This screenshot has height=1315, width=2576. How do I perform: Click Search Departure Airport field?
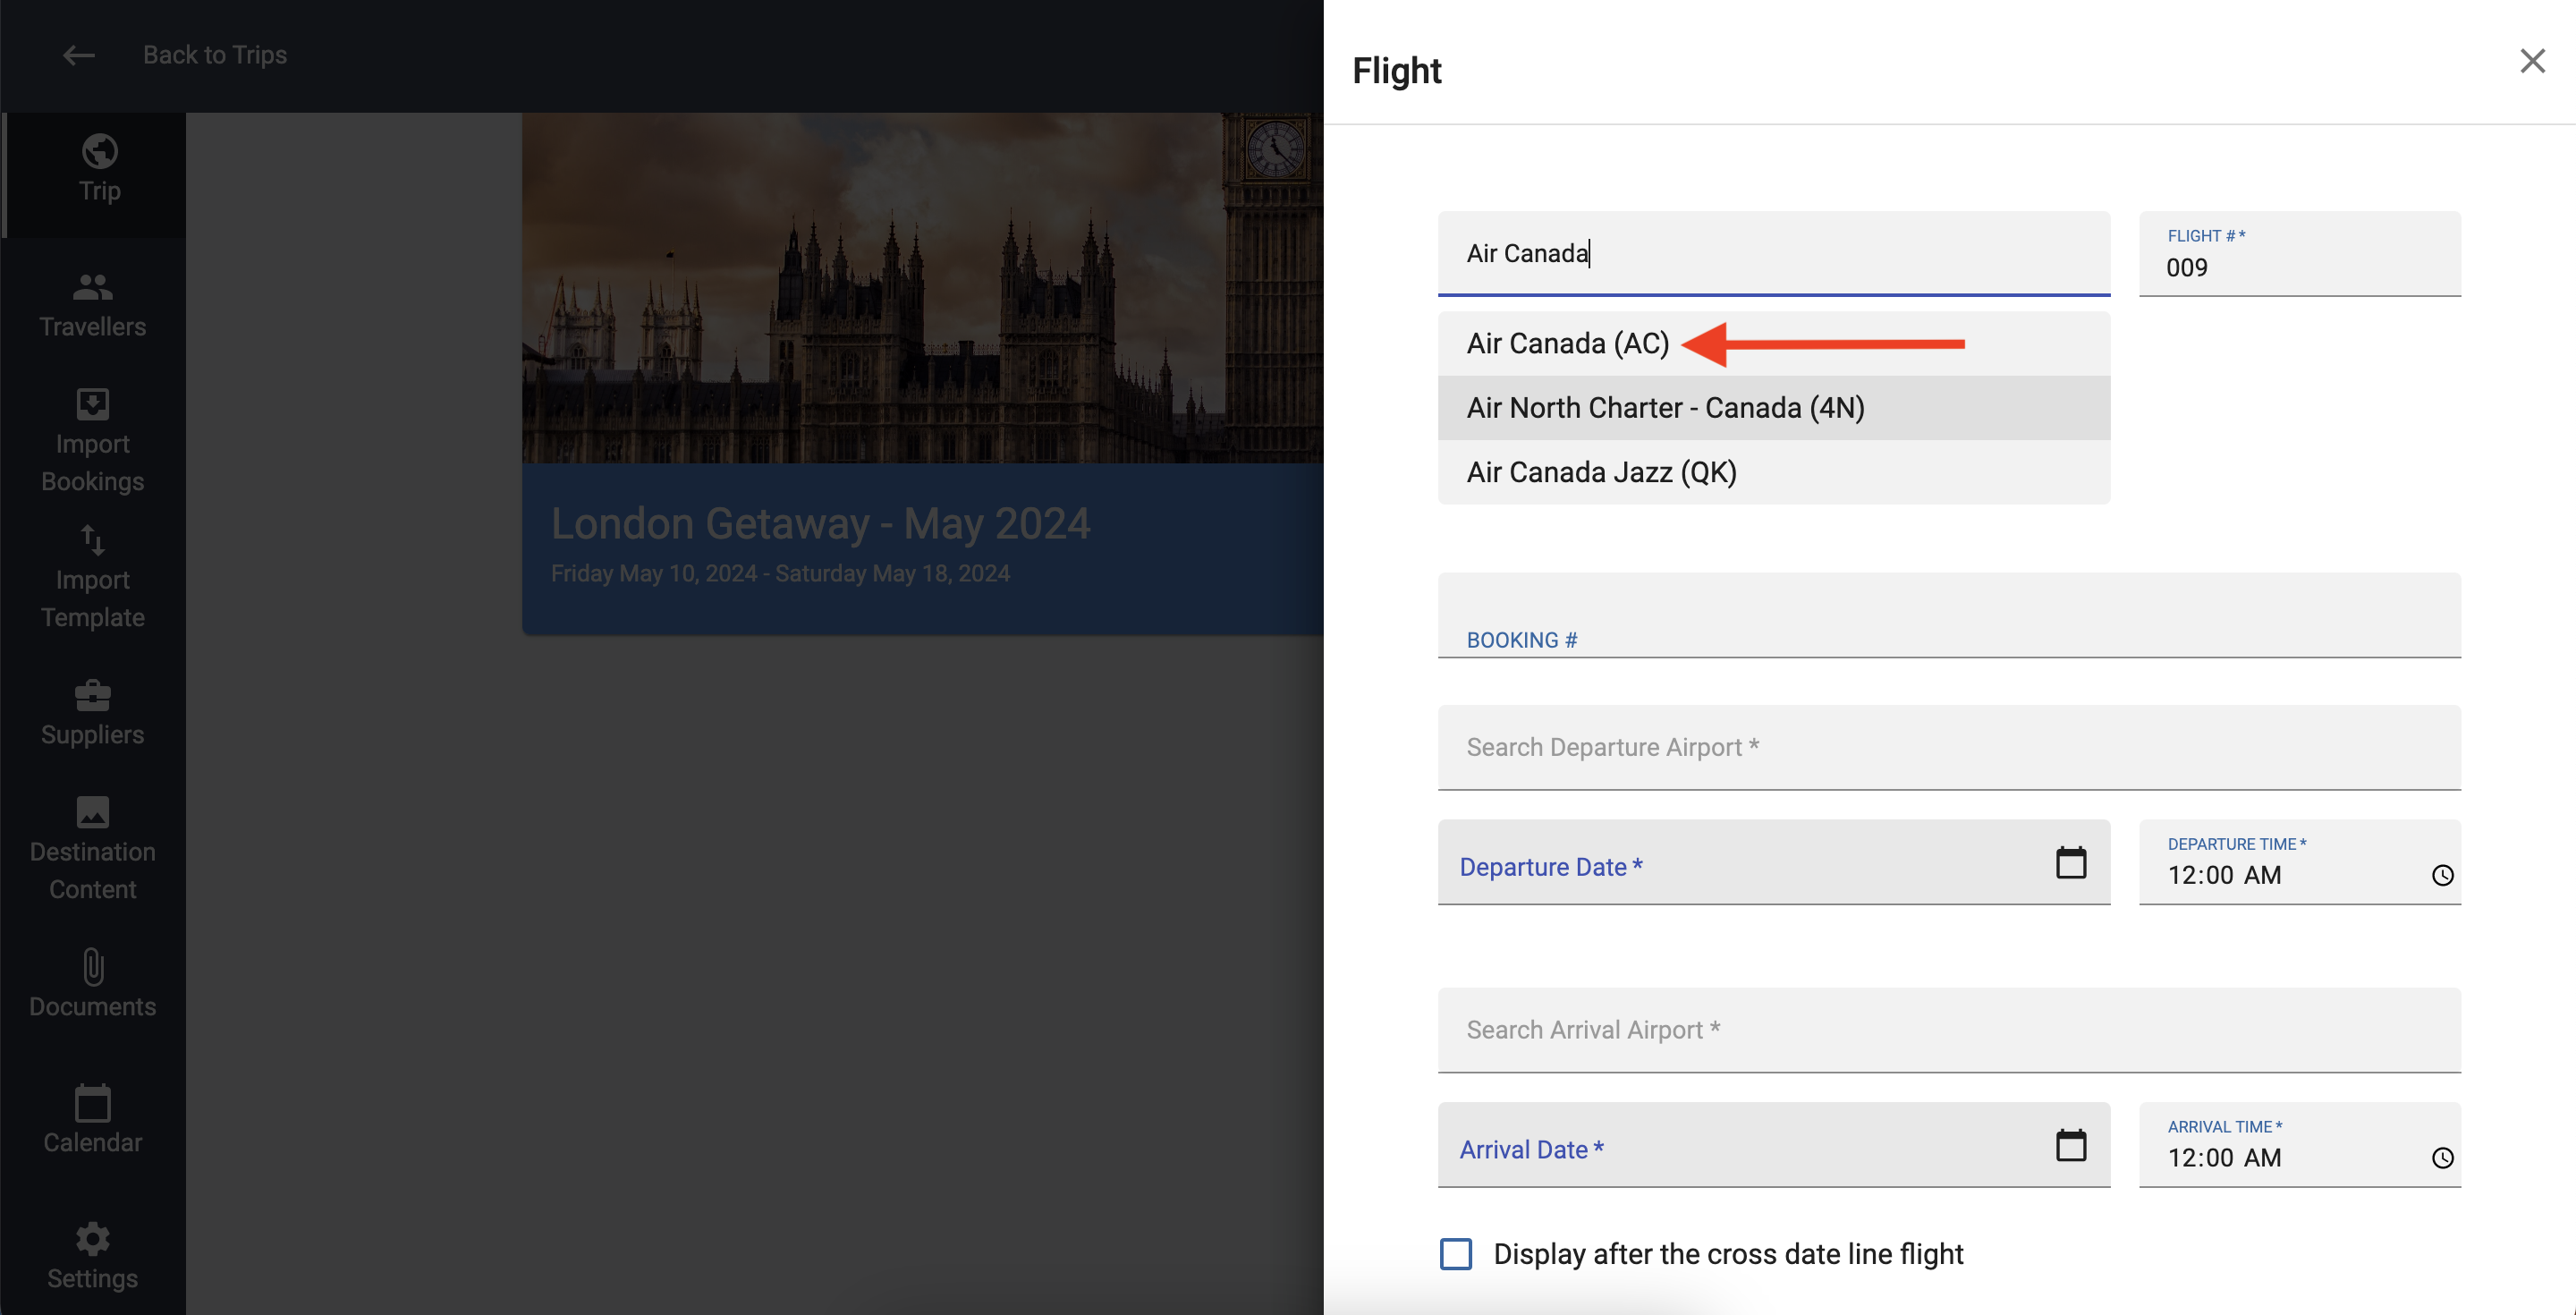click(x=1948, y=747)
